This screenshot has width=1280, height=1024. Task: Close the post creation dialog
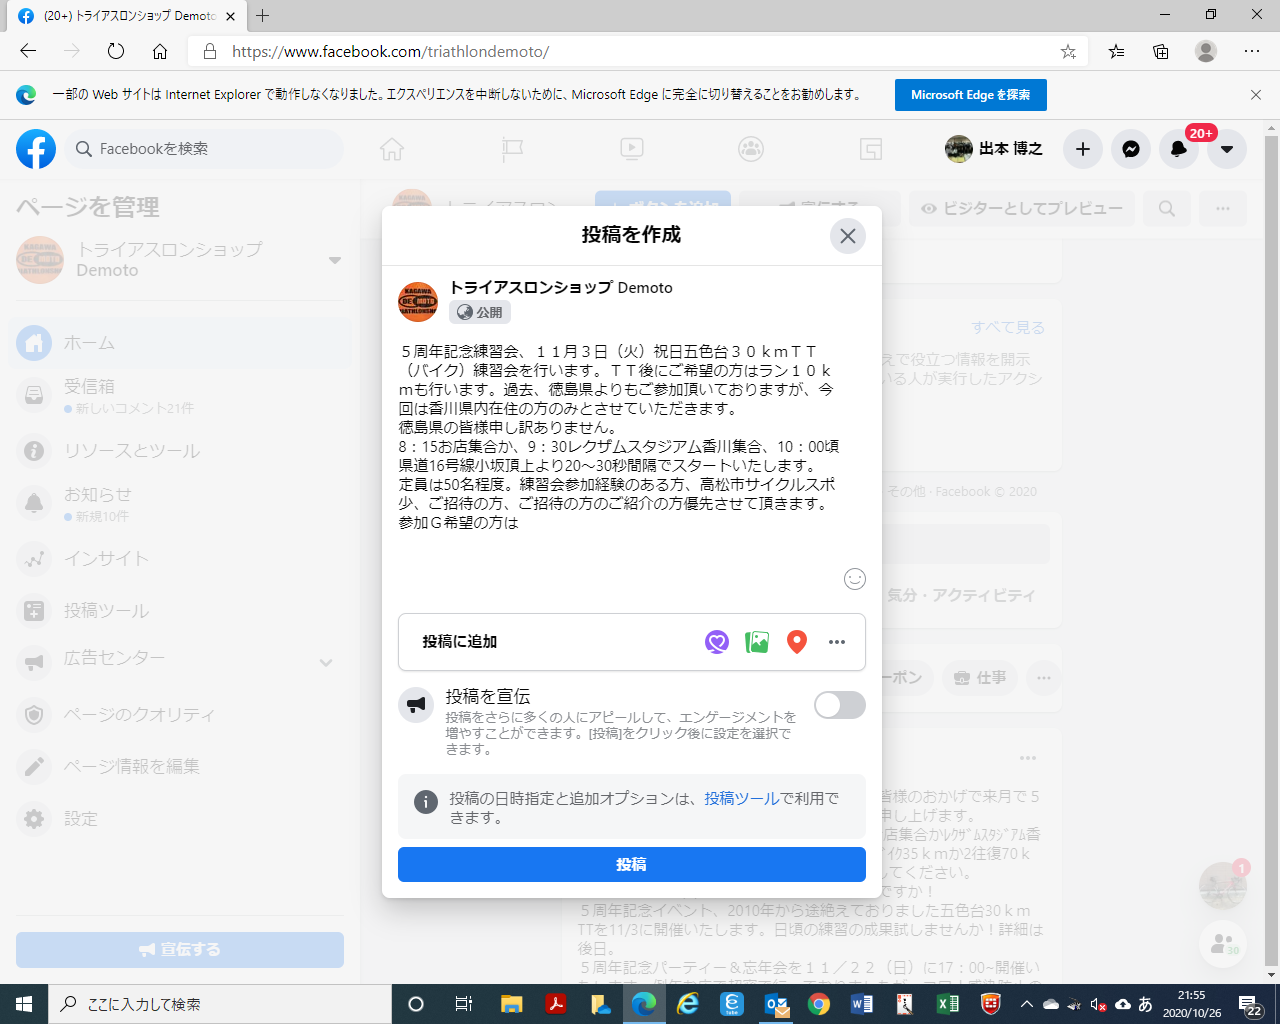pyautogui.click(x=848, y=236)
